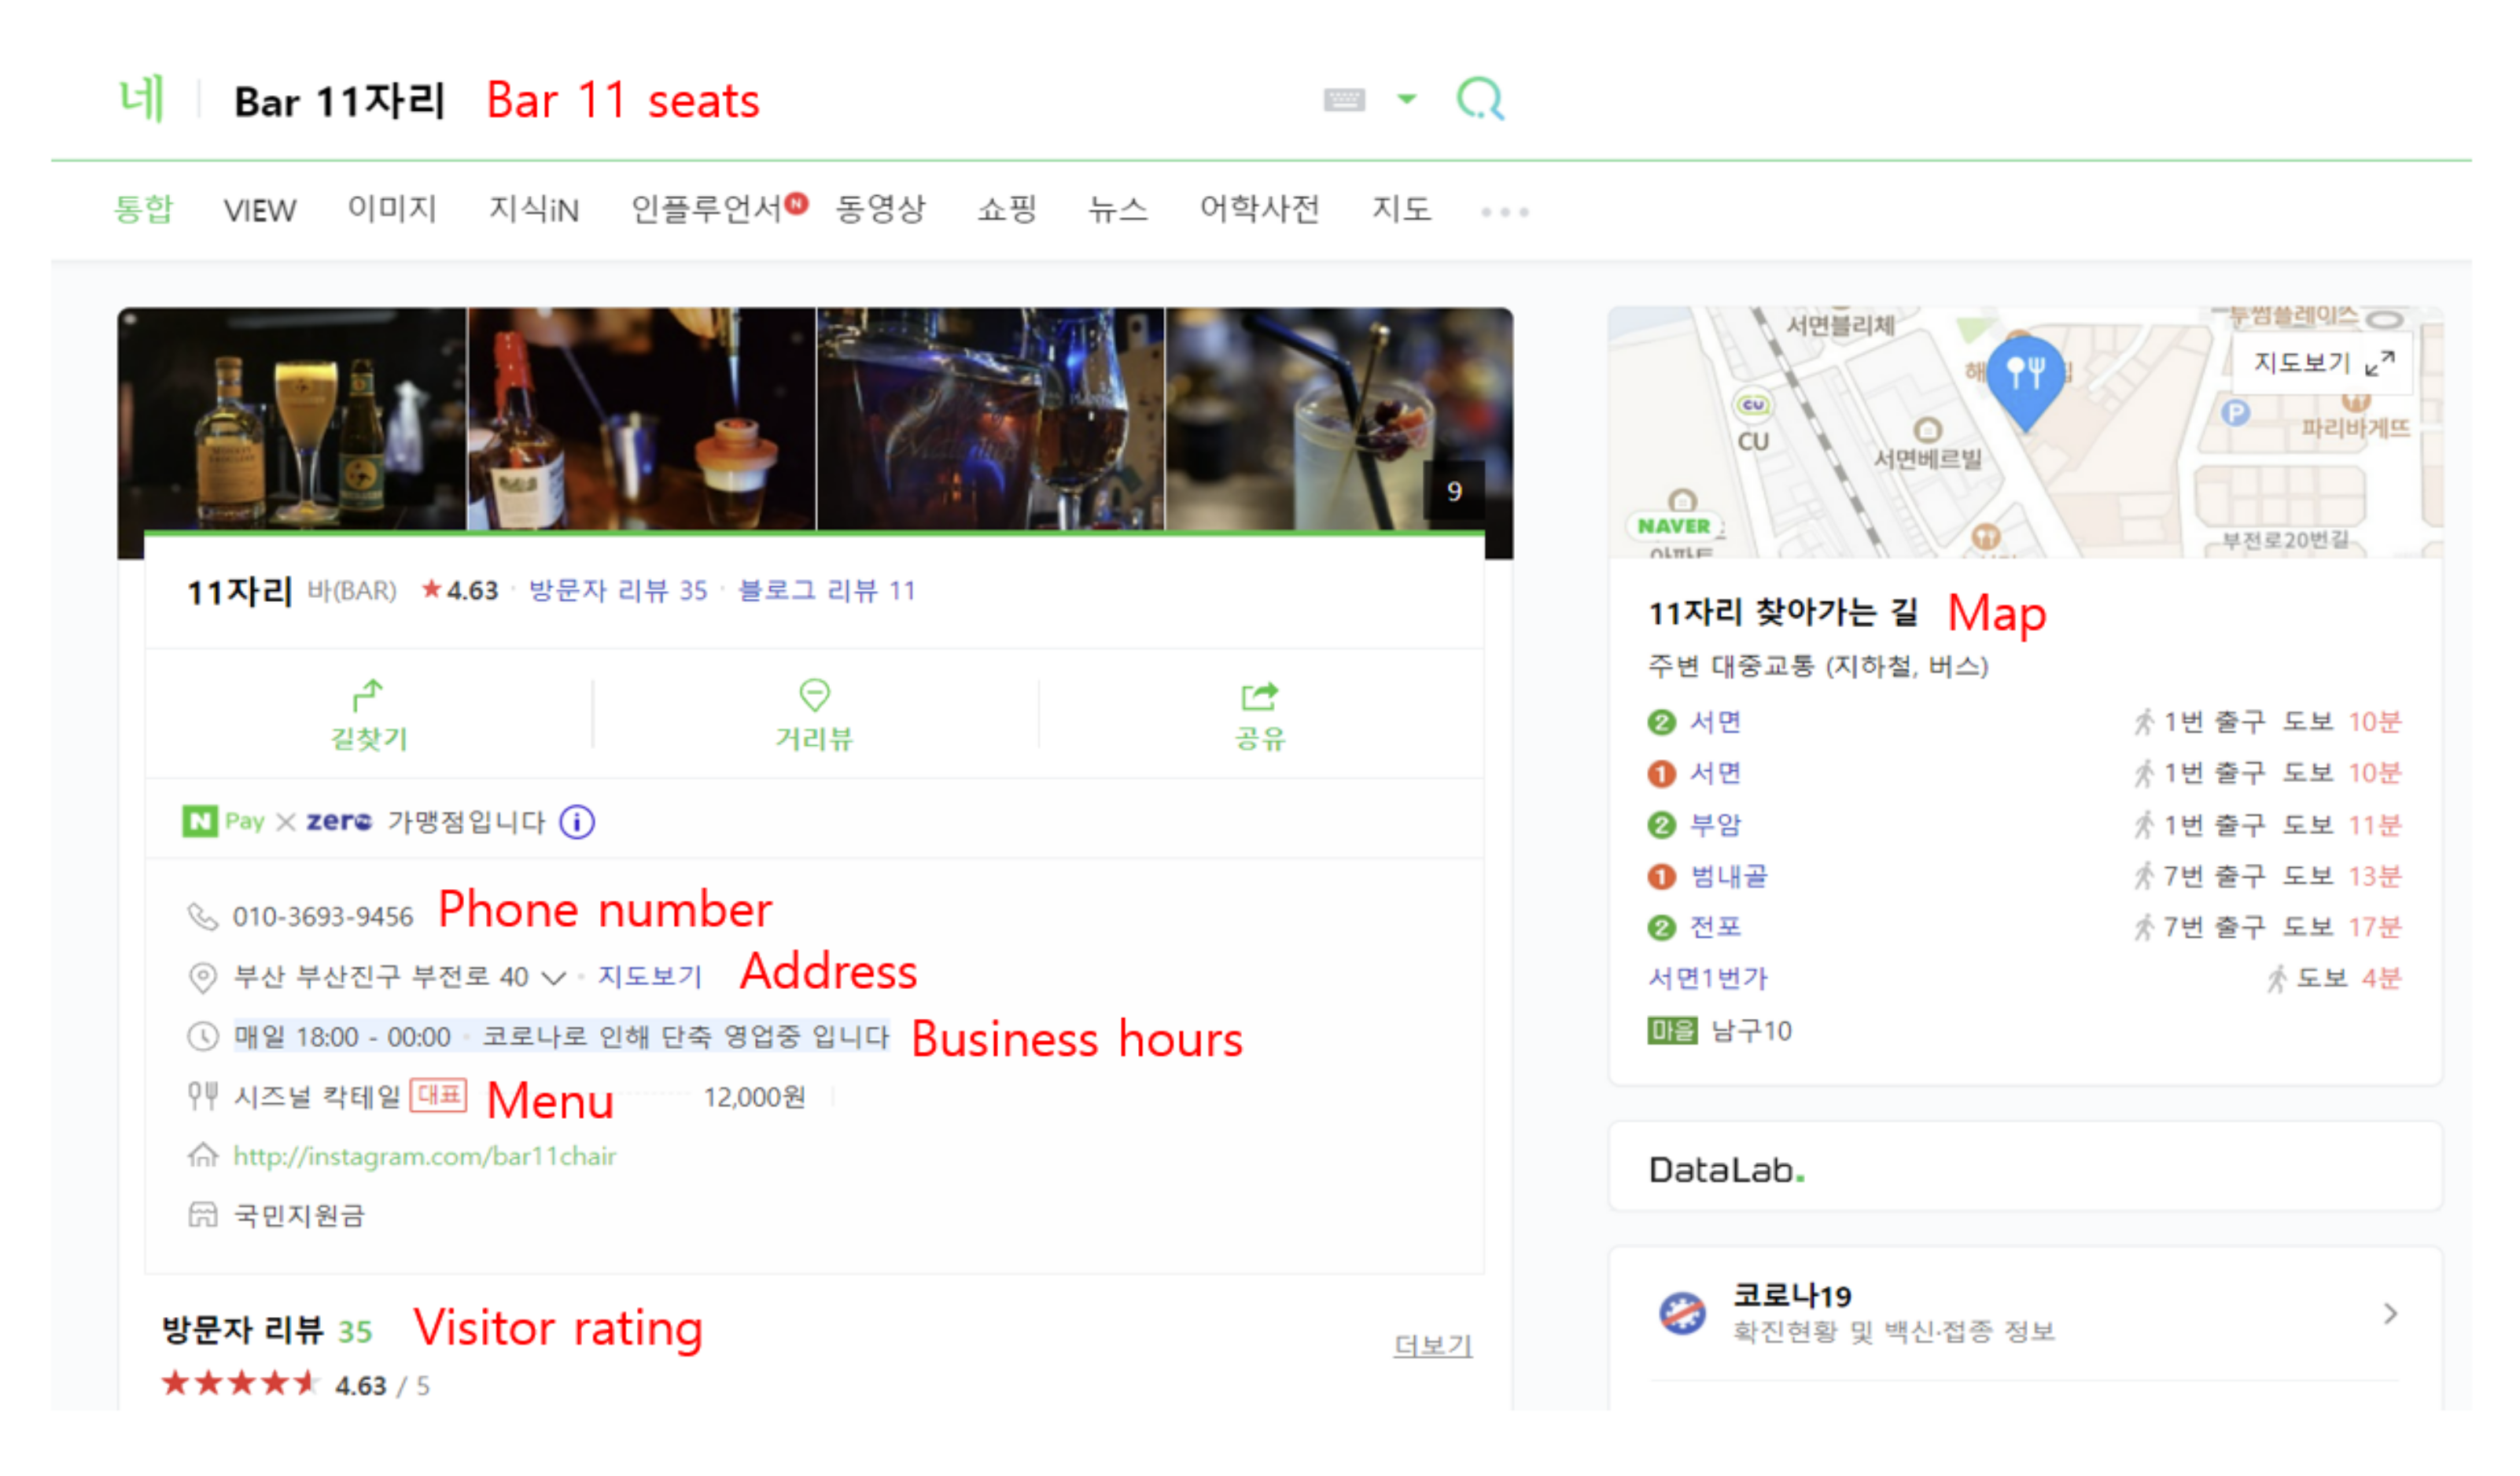Click the NPay zero info icon
The height and width of the screenshot is (1476, 2520).
point(577,823)
